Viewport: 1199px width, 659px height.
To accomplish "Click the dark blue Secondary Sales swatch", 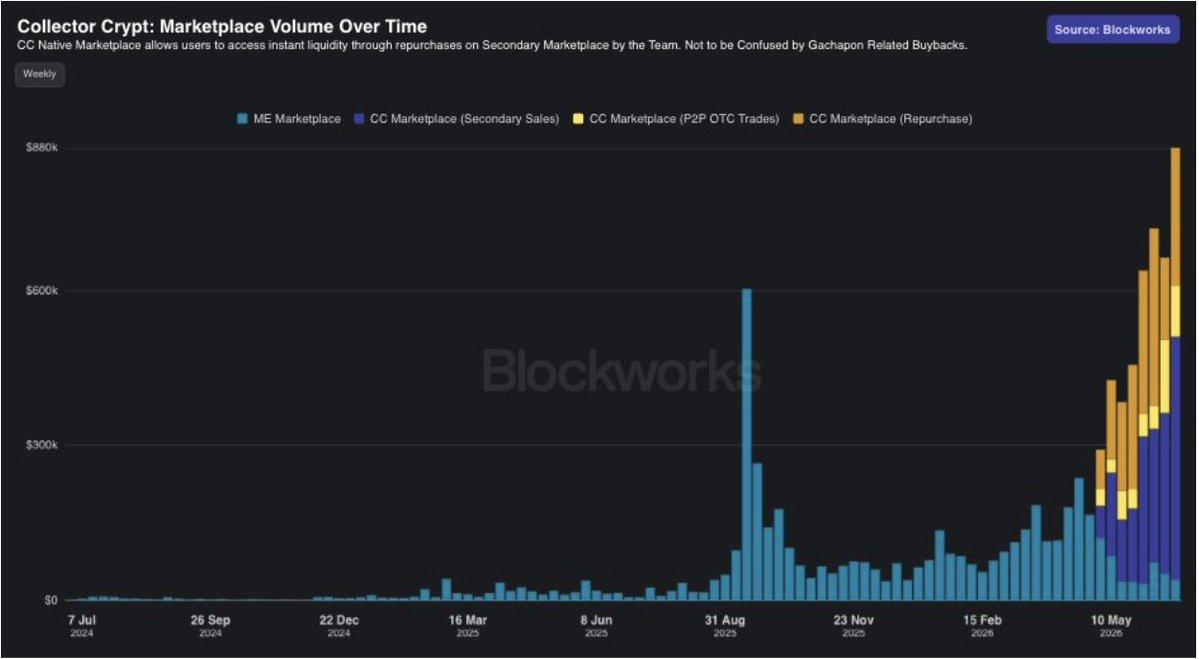I will [359, 119].
